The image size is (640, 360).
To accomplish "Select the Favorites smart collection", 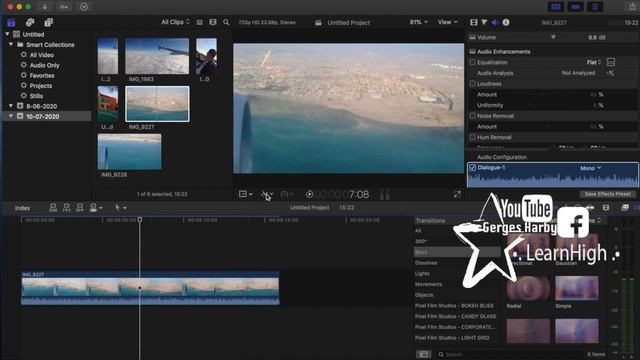I will [42, 76].
